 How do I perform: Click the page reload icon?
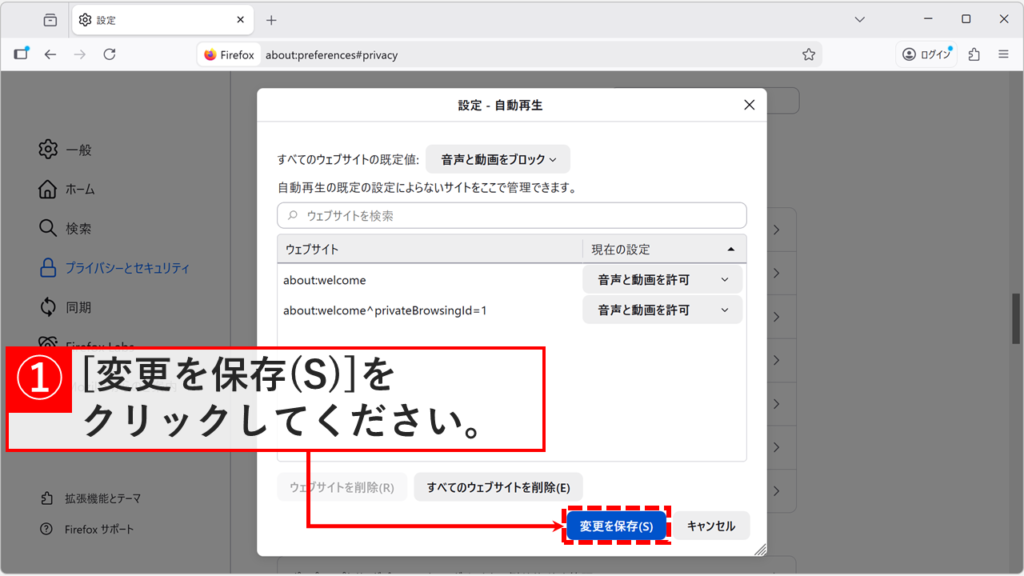click(x=109, y=55)
